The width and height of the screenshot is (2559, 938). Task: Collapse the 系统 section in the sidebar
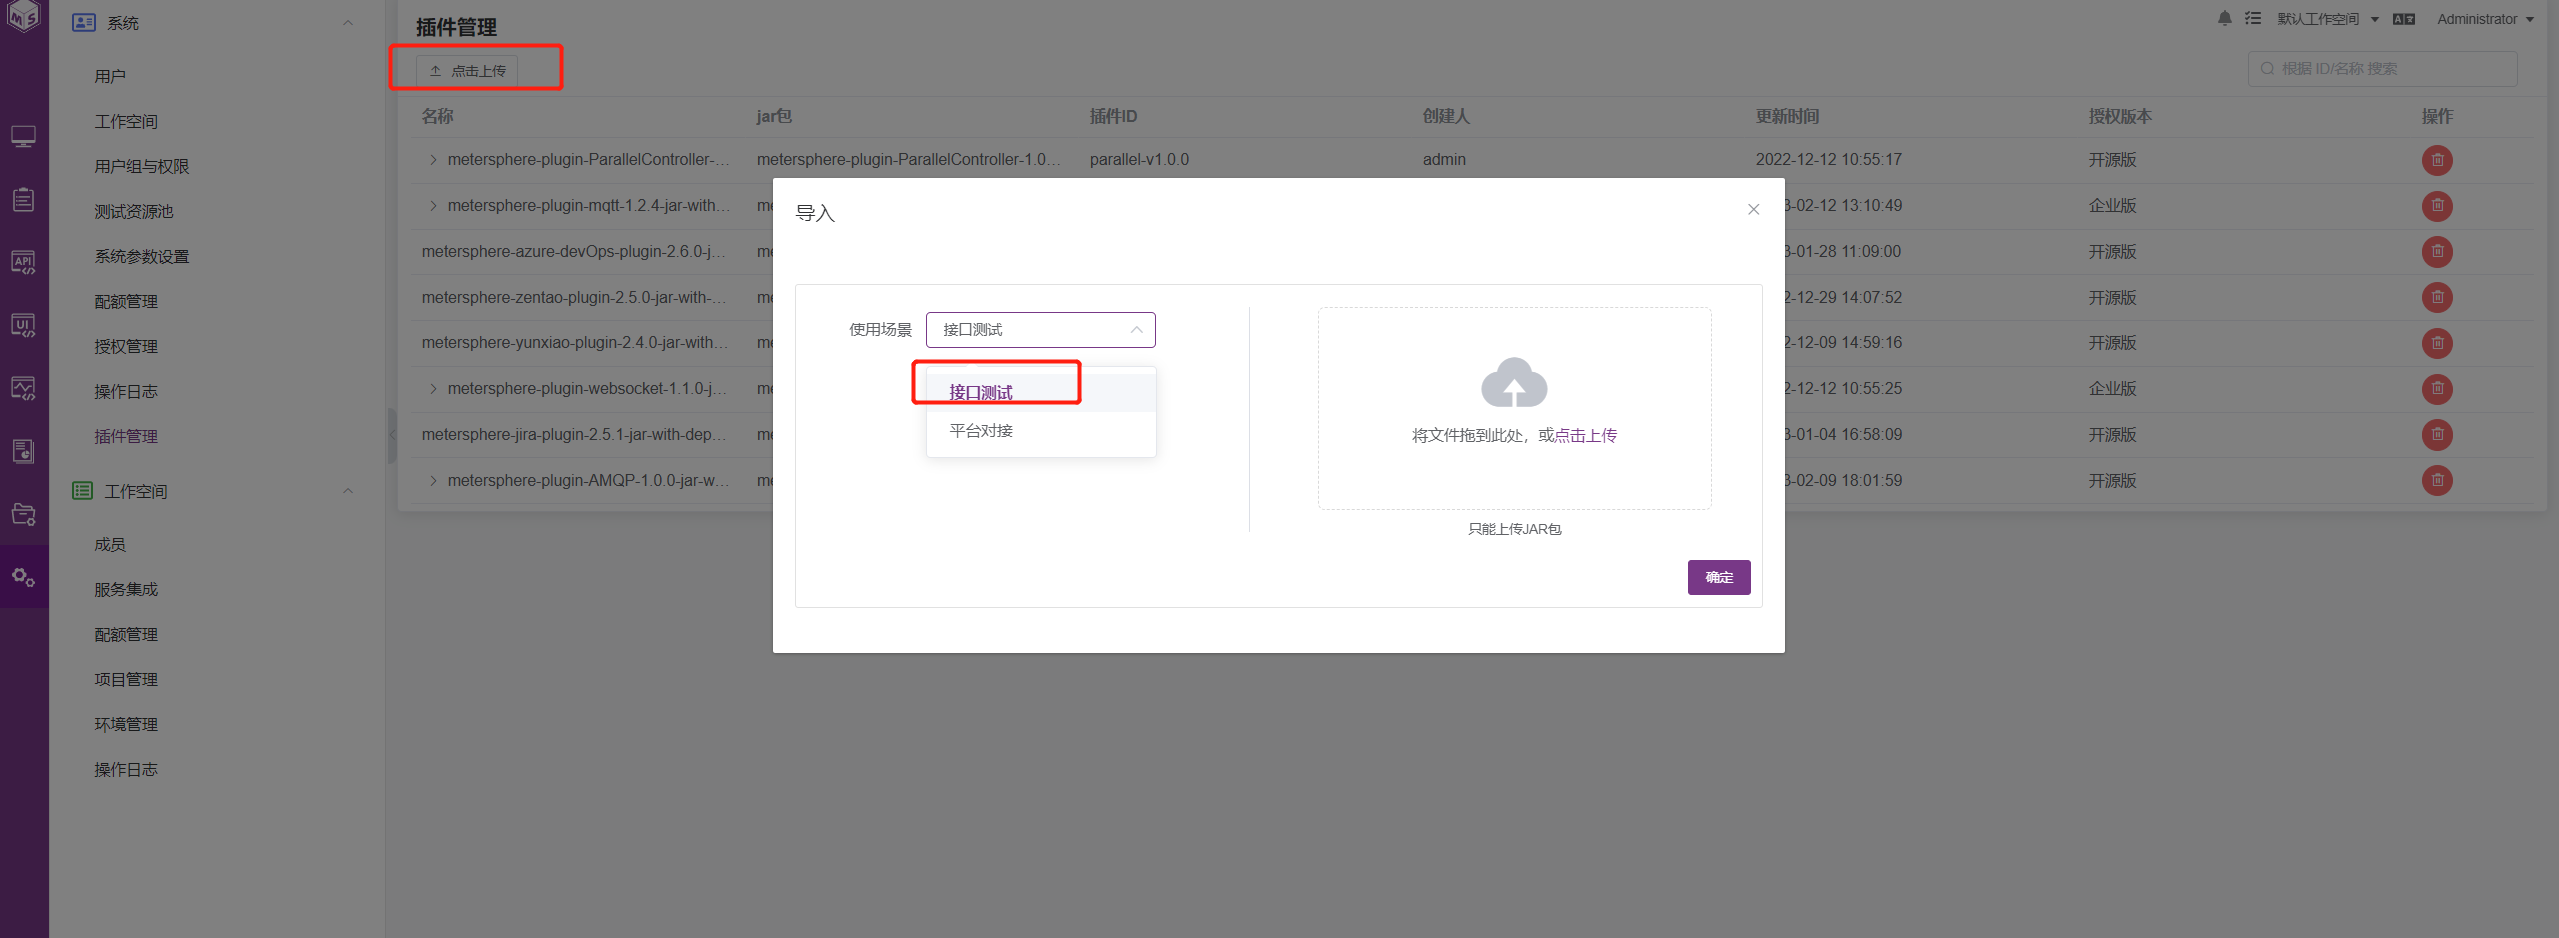(347, 22)
